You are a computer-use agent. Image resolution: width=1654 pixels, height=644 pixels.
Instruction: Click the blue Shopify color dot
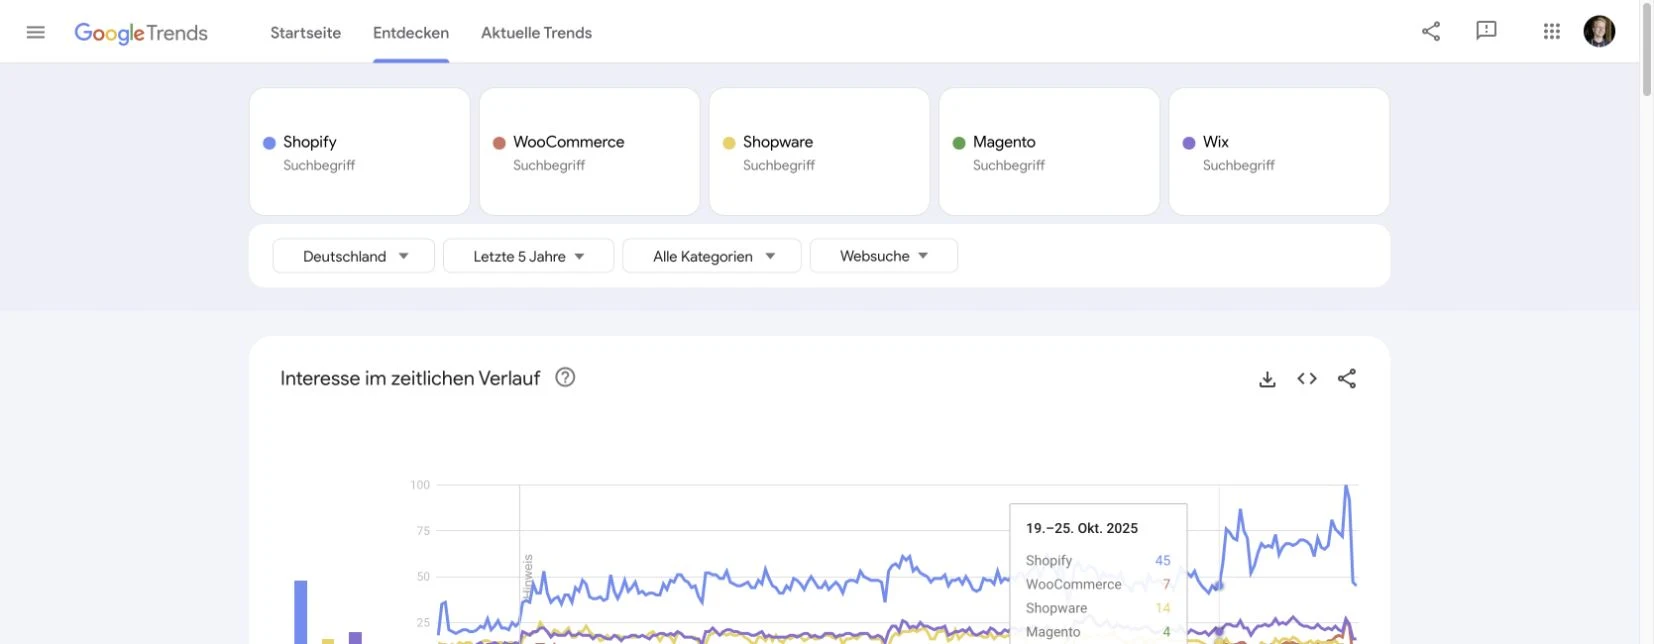(269, 143)
